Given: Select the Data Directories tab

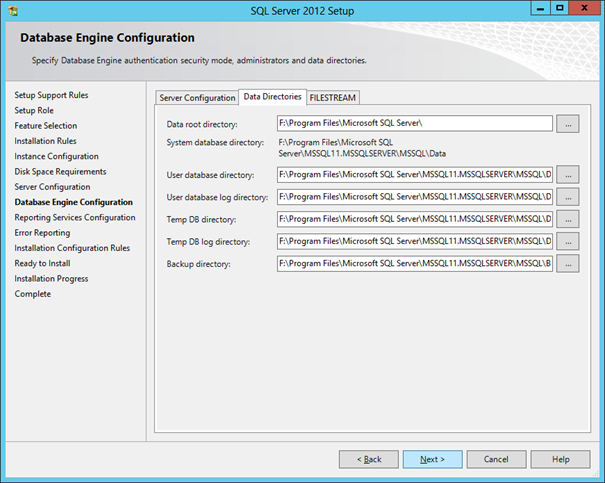Looking at the screenshot, I should click(x=272, y=97).
